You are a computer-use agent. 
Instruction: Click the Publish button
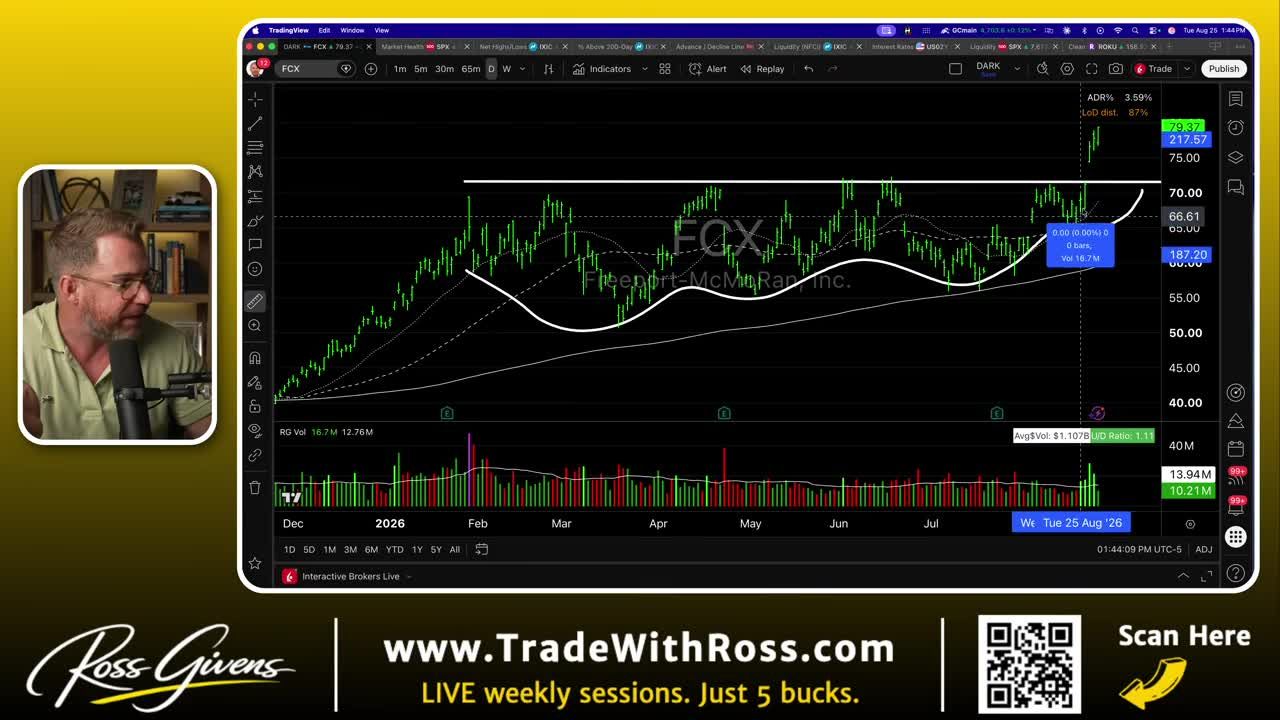[1223, 69]
